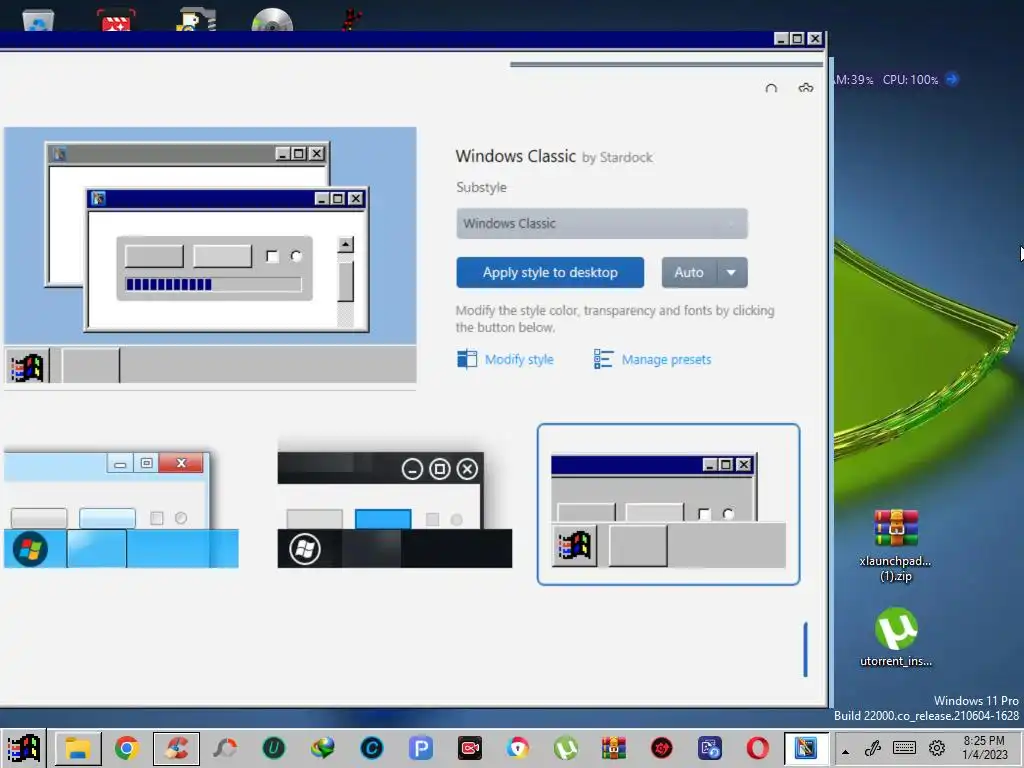Open WinRAR from the taskbar
The image size is (1024, 768).
(x=614, y=748)
